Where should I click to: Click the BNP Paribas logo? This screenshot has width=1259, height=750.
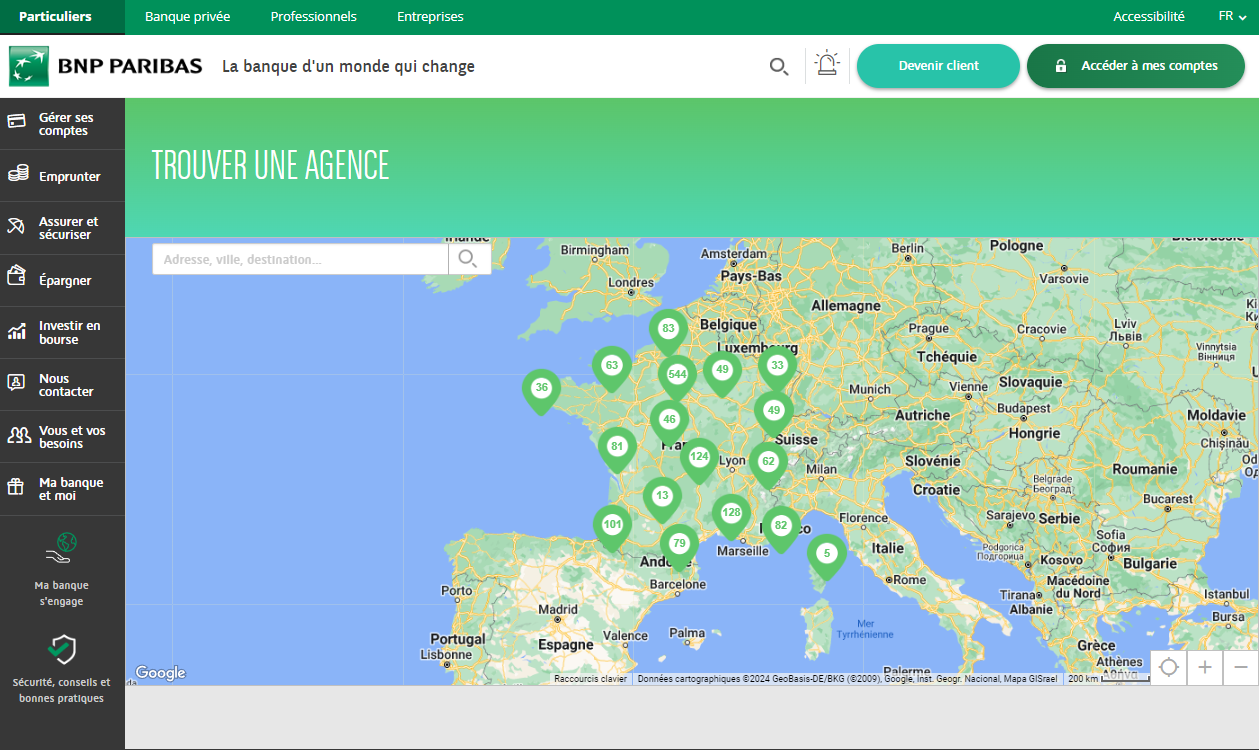(106, 67)
